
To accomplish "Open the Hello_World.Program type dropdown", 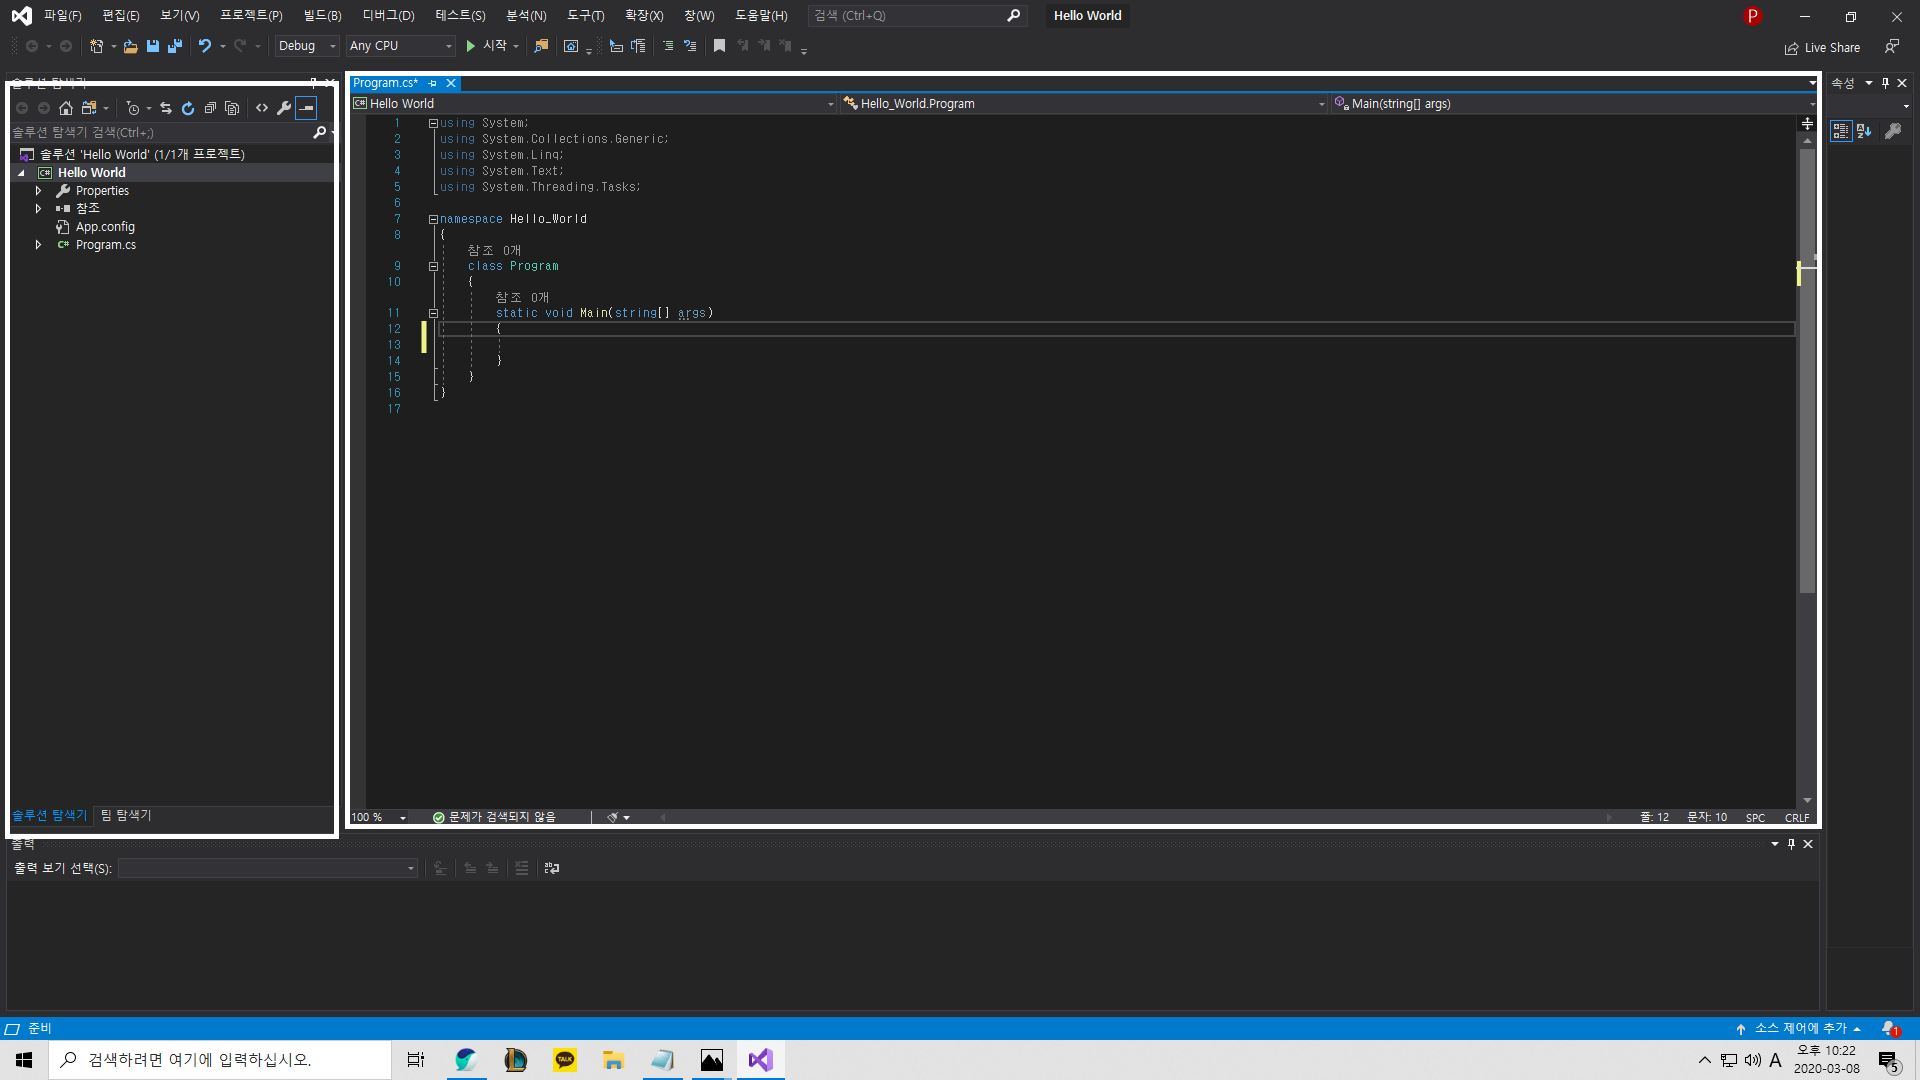I will [1084, 104].
